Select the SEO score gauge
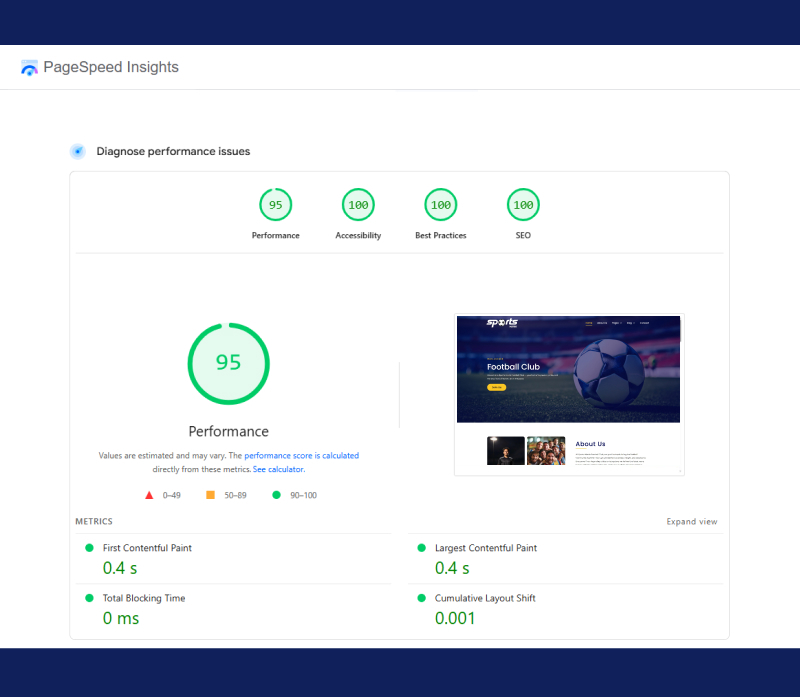Image resolution: width=800 pixels, height=697 pixels. pyautogui.click(x=523, y=205)
